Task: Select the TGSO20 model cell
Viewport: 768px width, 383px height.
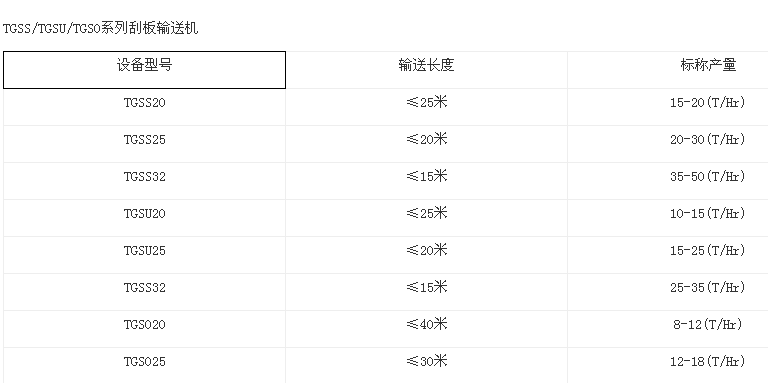Action: click(144, 329)
